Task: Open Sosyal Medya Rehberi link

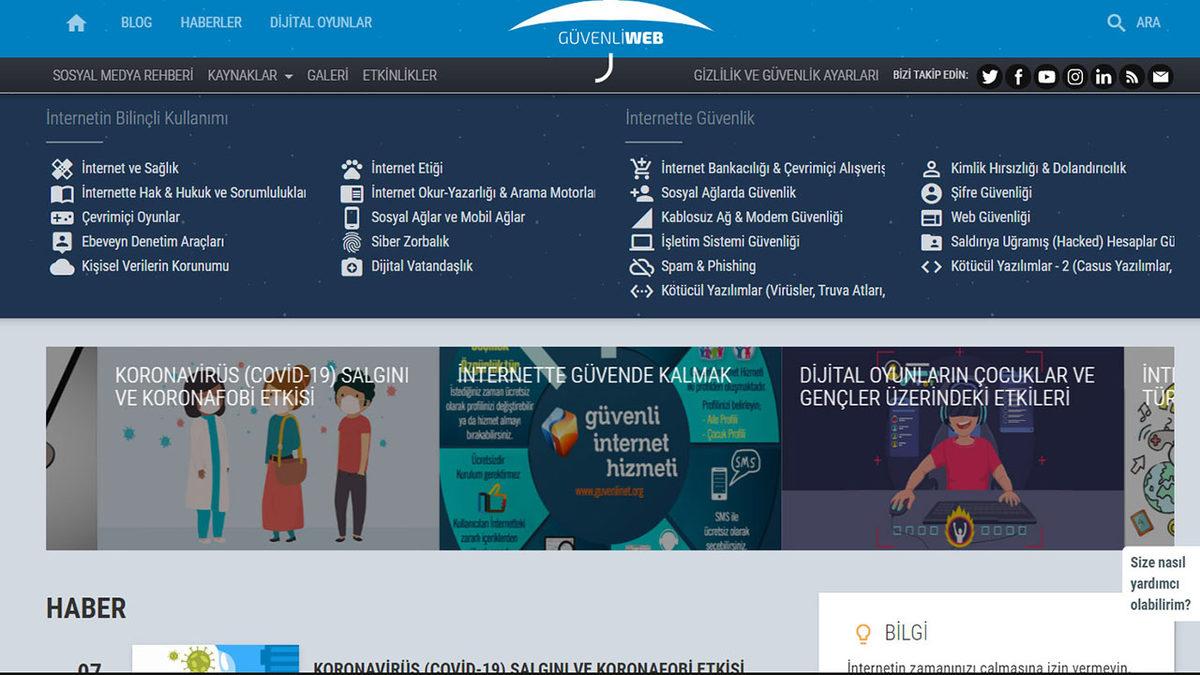Action: point(122,75)
